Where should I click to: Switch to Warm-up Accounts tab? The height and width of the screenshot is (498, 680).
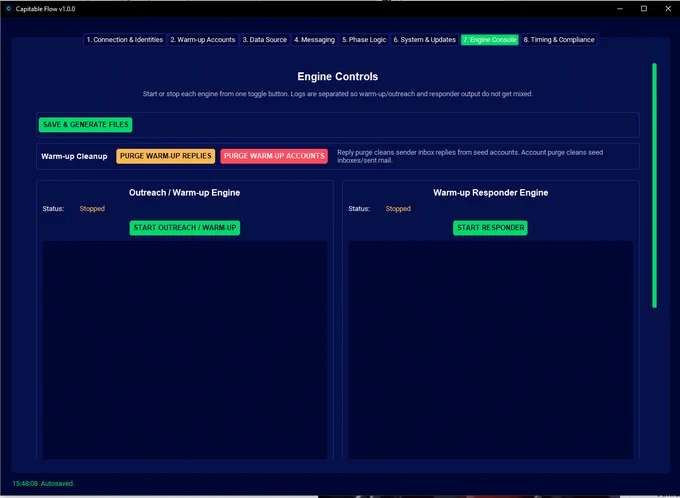pyautogui.click(x=203, y=39)
